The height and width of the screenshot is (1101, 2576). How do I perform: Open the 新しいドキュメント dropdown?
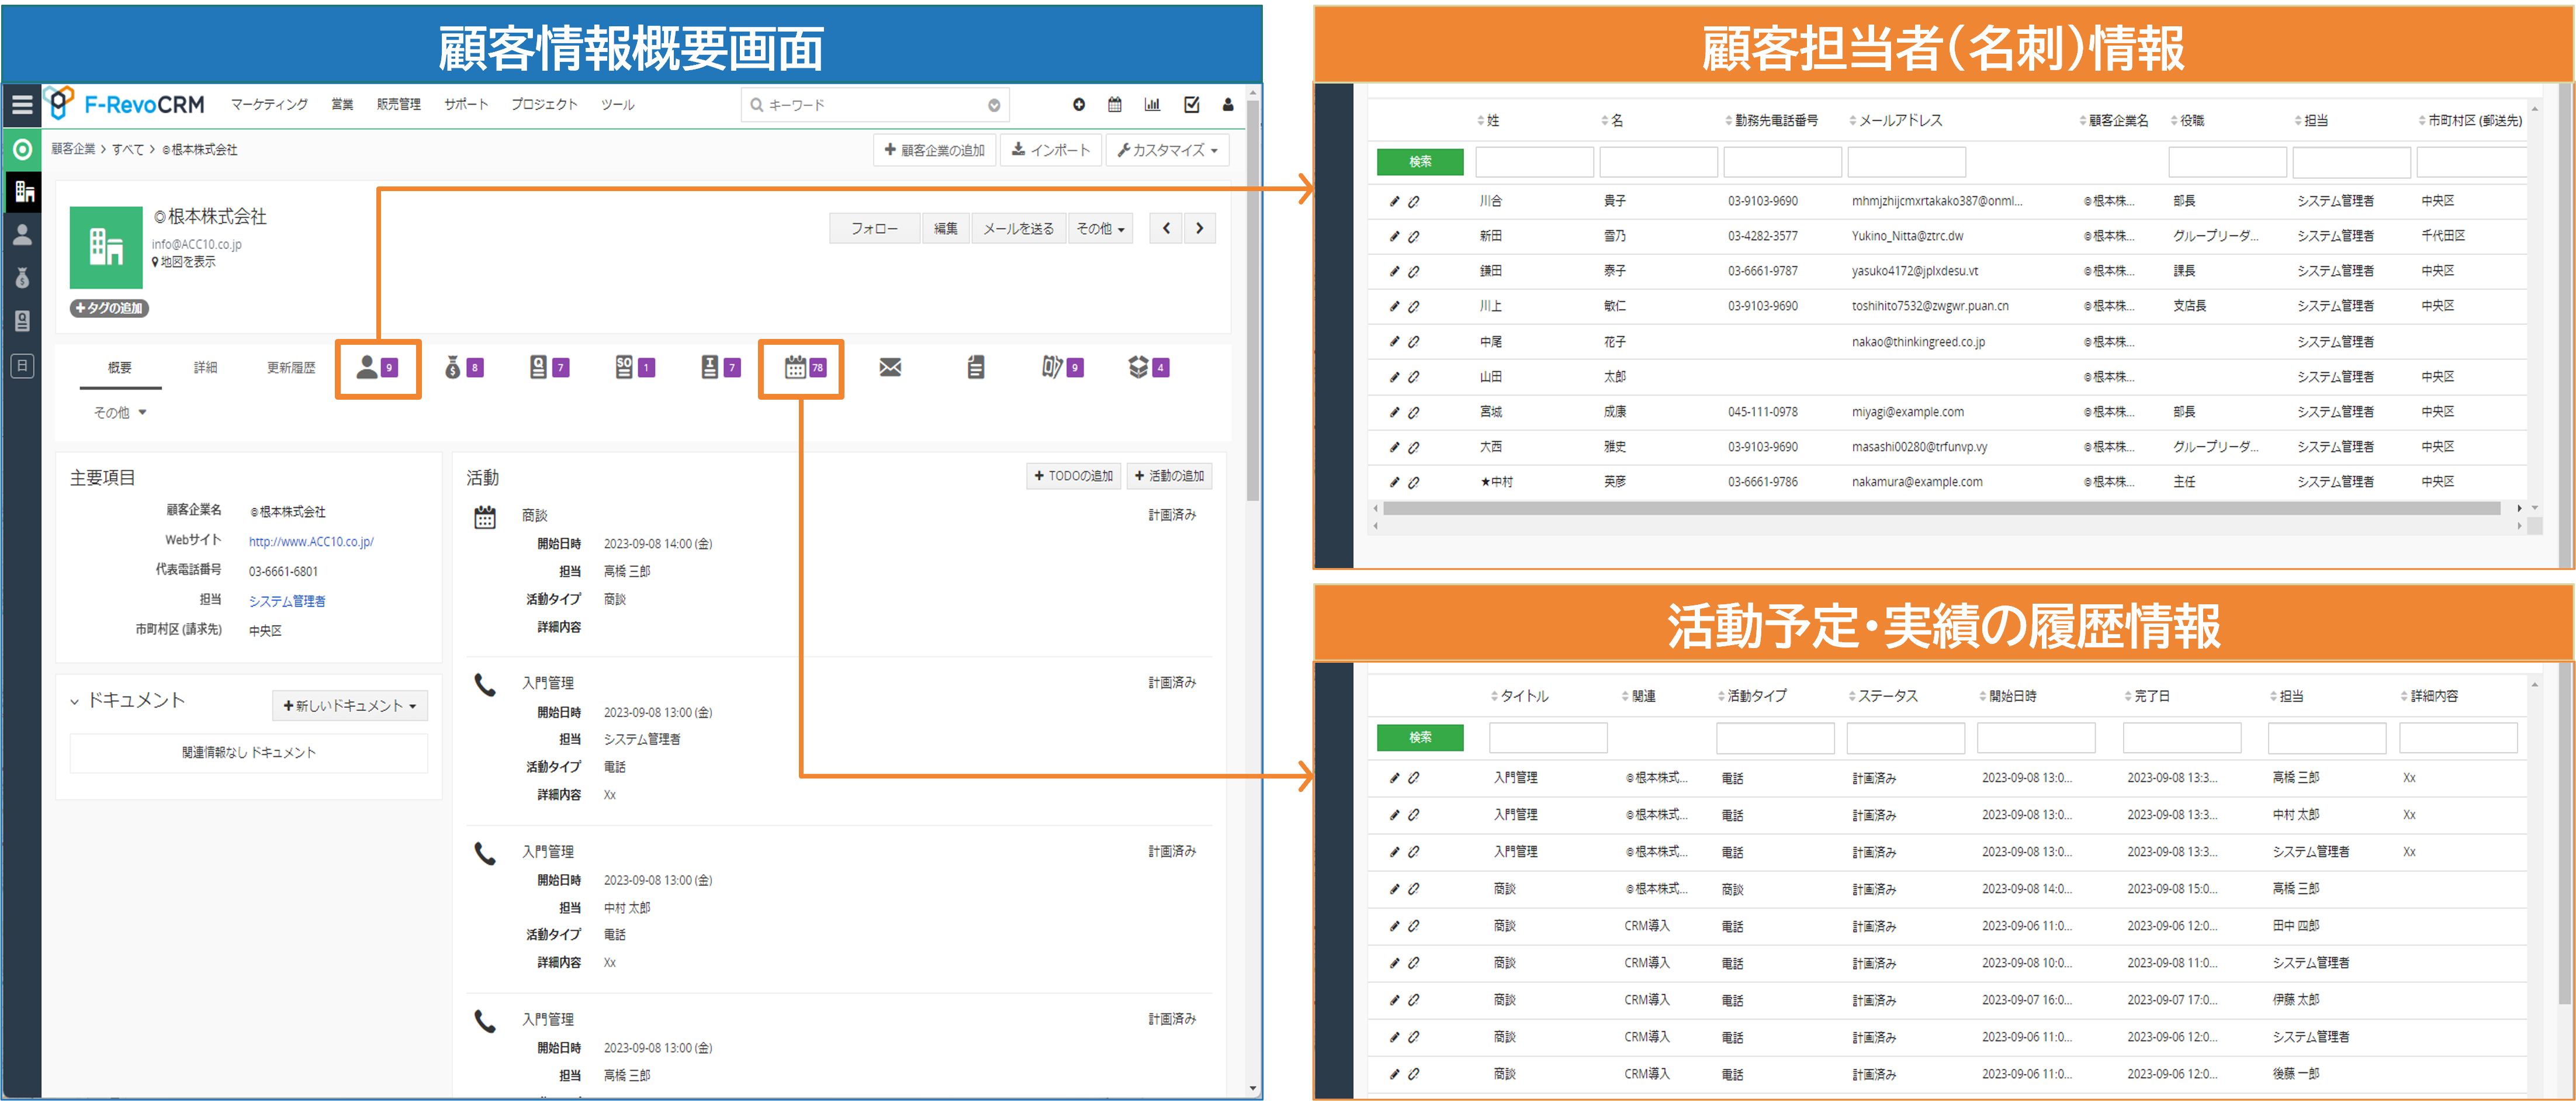click(x=350, y=706)
